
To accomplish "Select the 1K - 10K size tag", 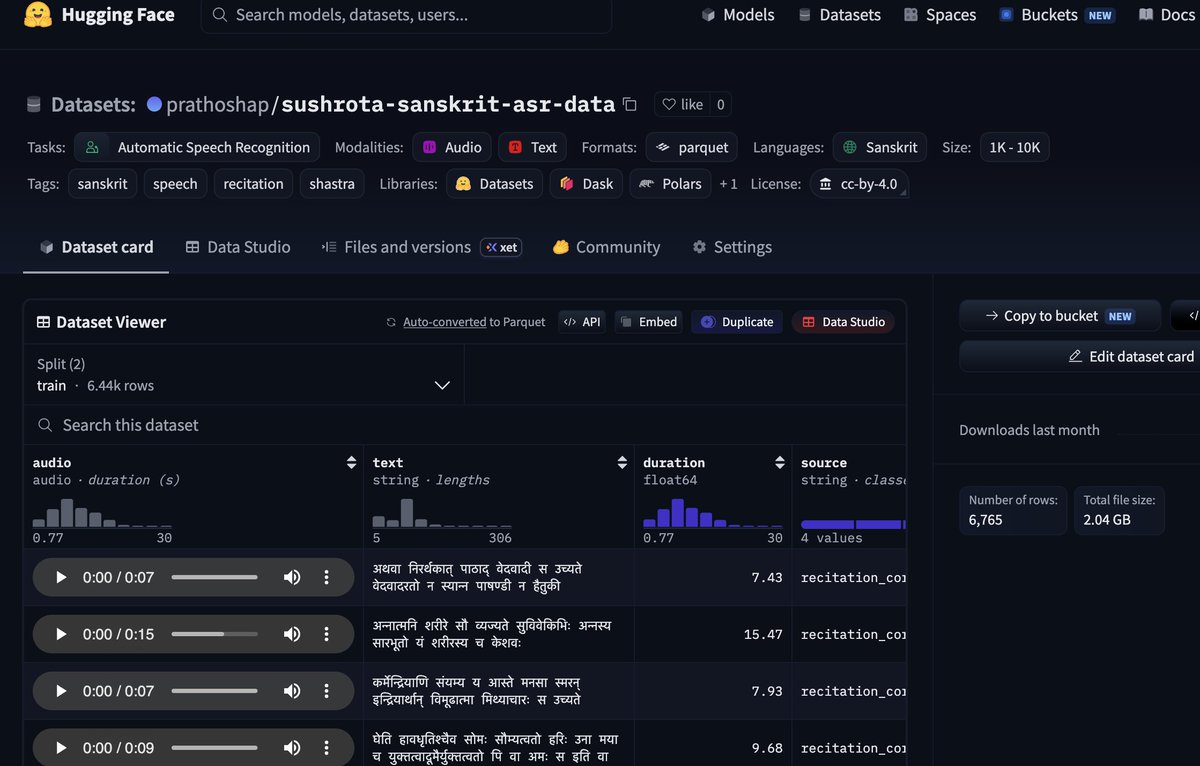I will [x=1014, y=147].
